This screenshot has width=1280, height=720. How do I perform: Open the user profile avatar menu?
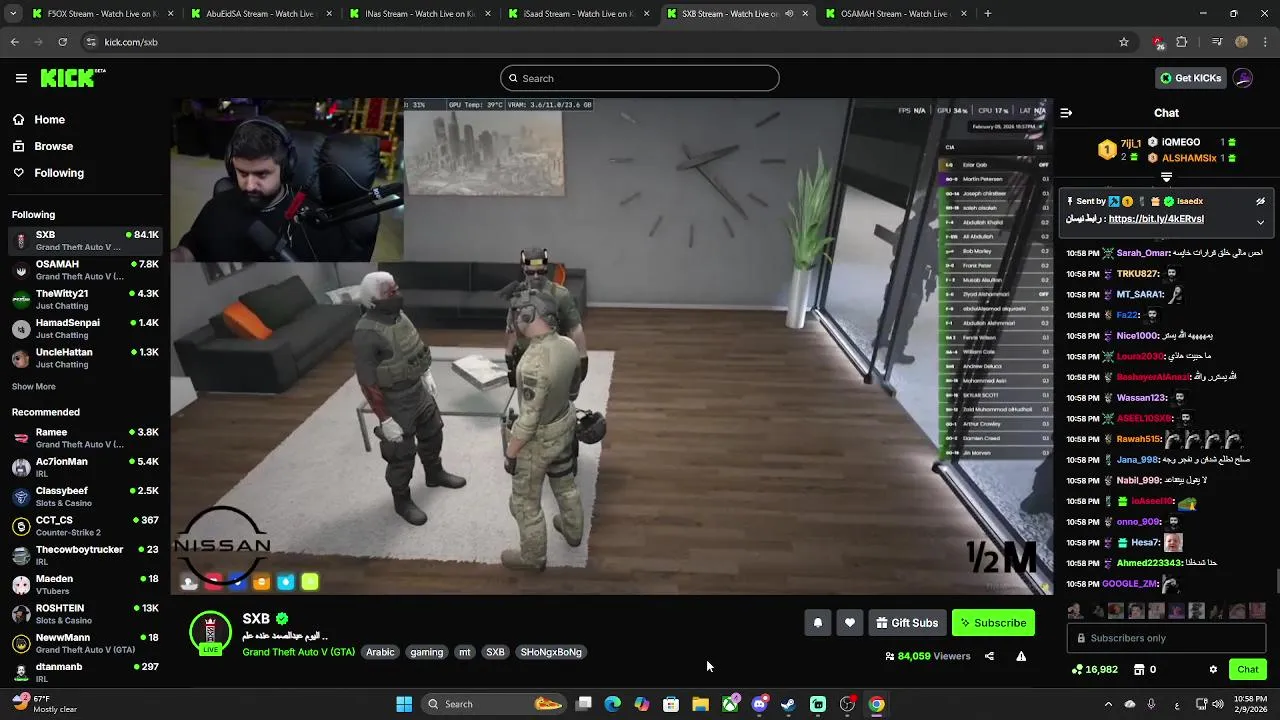[x=1243, y=78]
